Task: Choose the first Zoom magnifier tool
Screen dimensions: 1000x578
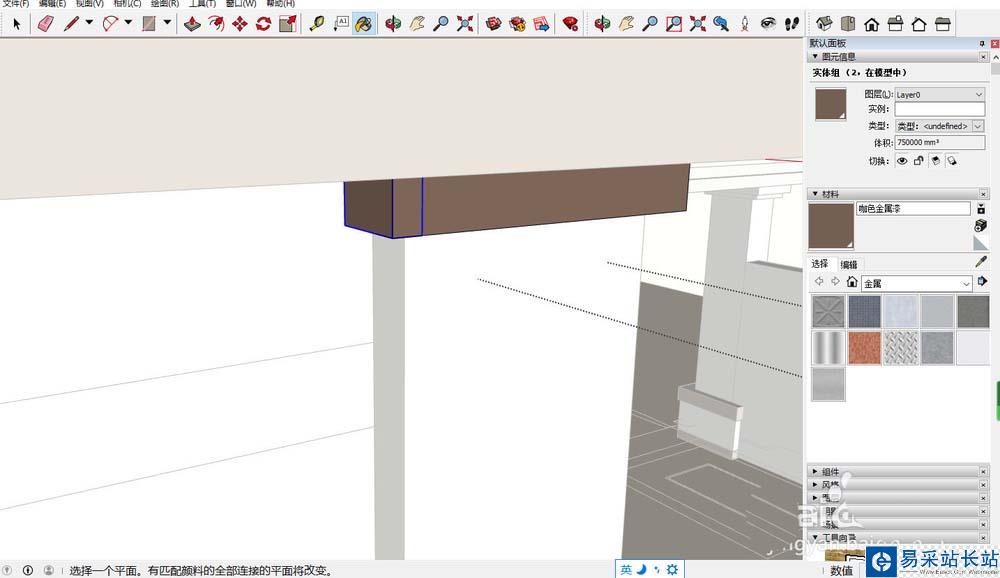Action: coord(441,24)
